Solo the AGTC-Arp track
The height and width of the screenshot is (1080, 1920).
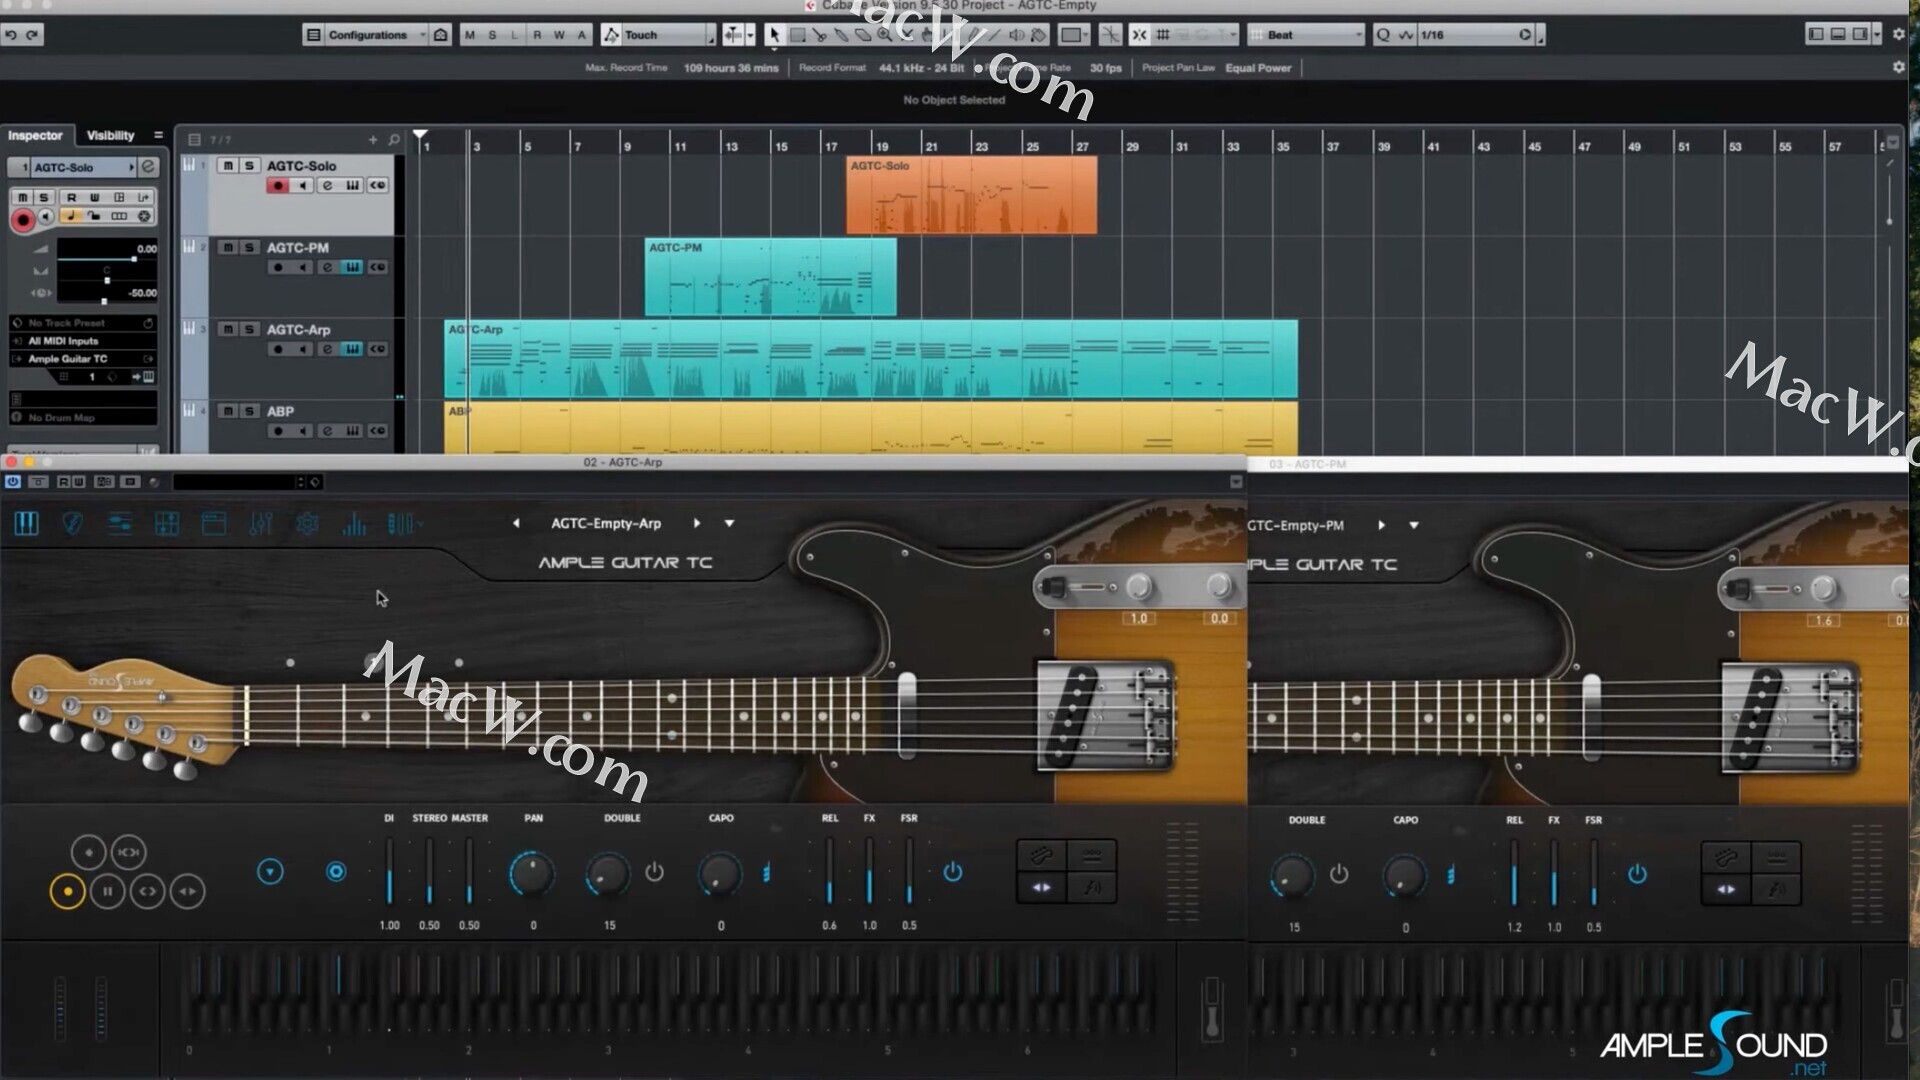[250, 330]
